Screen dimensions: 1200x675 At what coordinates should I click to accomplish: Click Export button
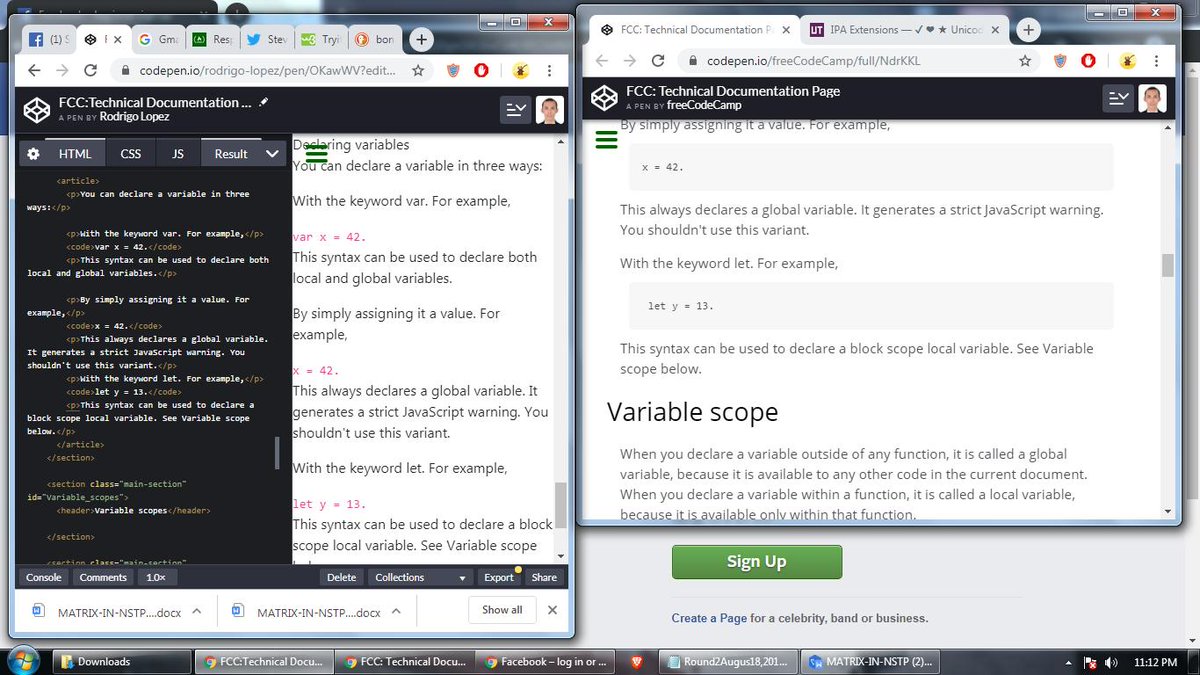pos(499,577)
